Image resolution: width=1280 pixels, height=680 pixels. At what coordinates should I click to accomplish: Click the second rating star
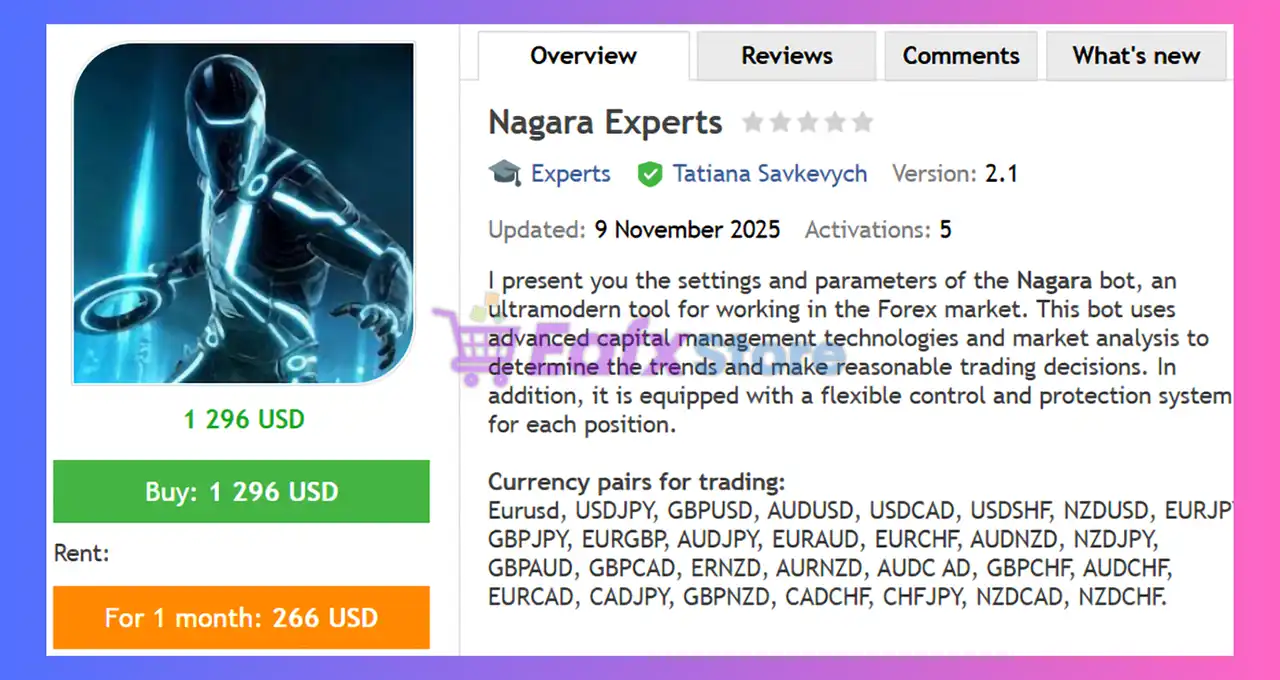coord(780,123)
